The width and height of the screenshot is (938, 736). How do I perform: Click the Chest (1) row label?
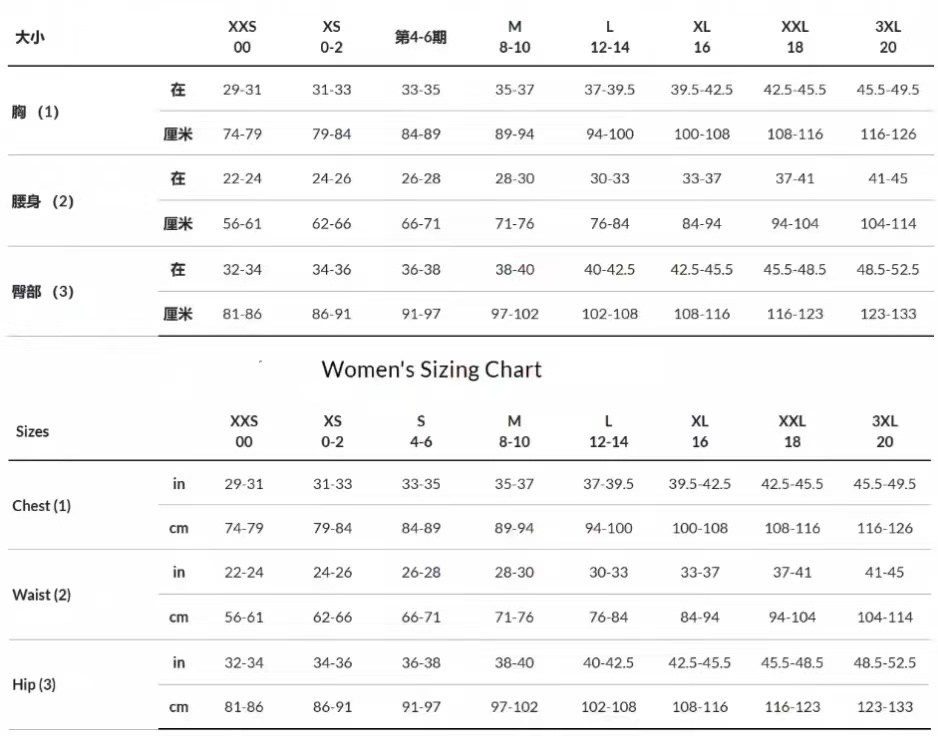click(x=41, y=505)
